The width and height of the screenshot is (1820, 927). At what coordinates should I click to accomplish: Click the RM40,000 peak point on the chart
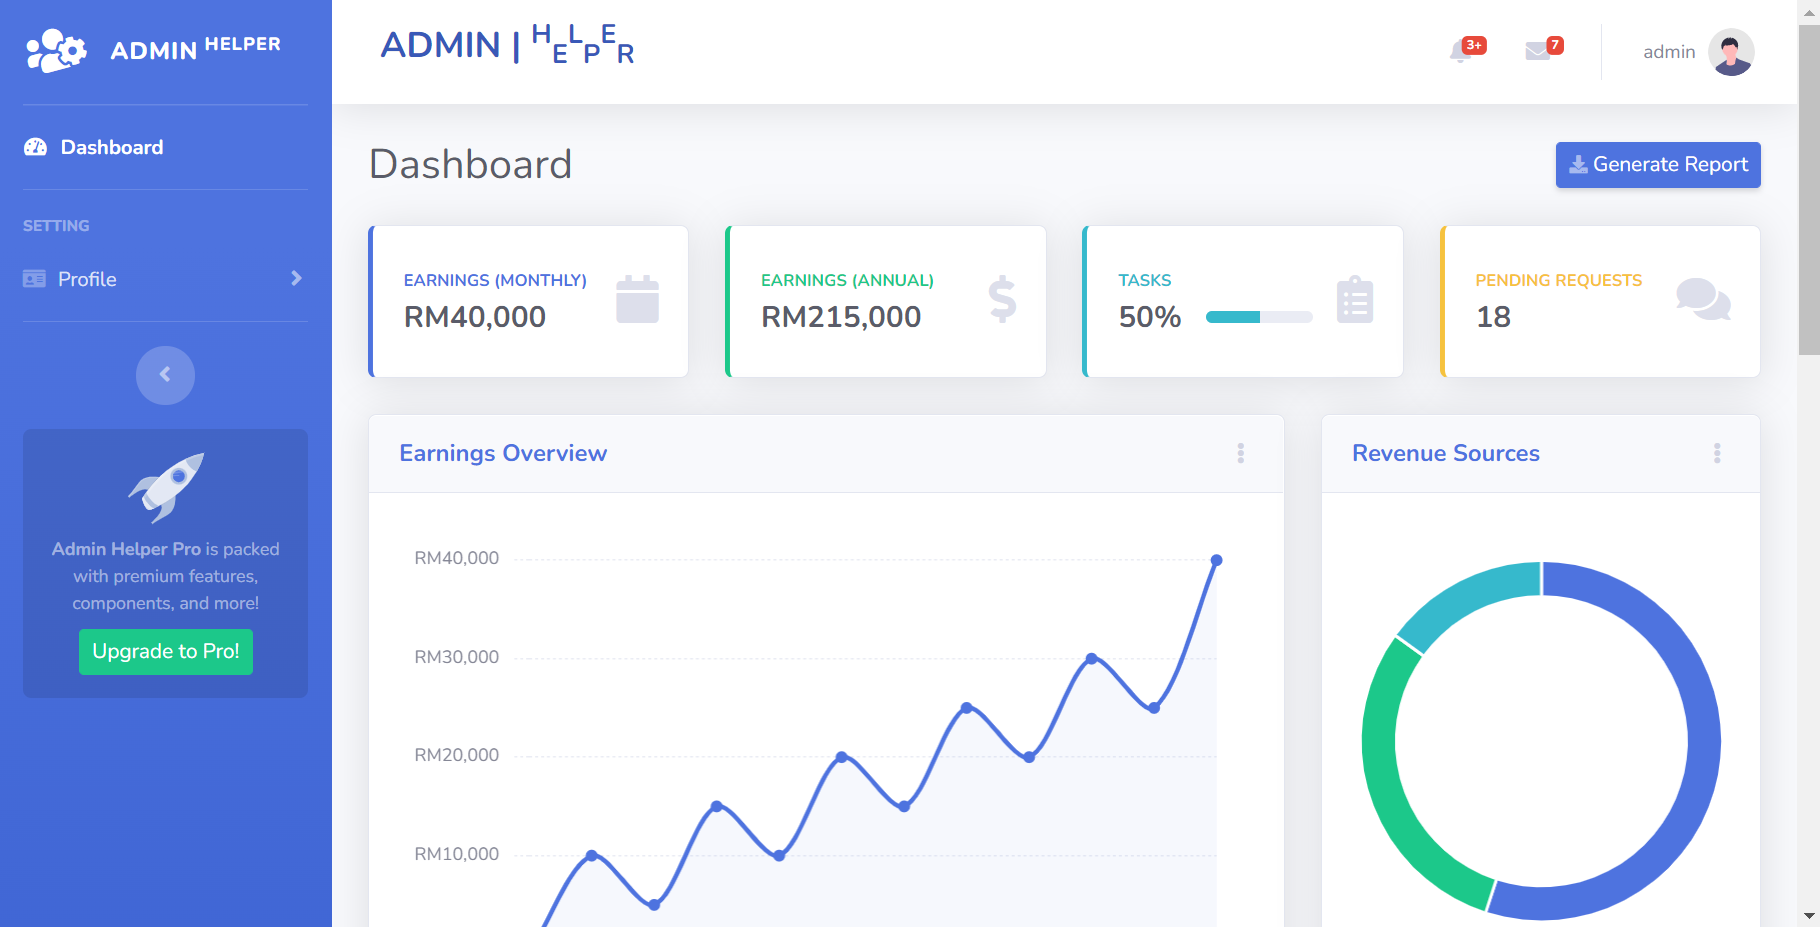click(x=1216, y=560)
